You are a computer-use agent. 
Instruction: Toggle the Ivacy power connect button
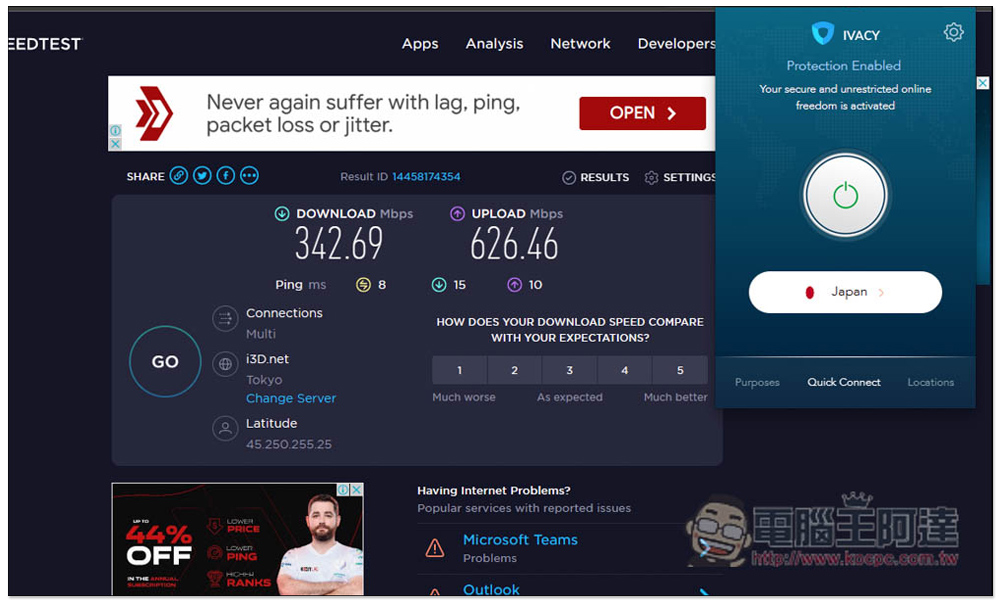pyautogui.click(x=845, y=195)
